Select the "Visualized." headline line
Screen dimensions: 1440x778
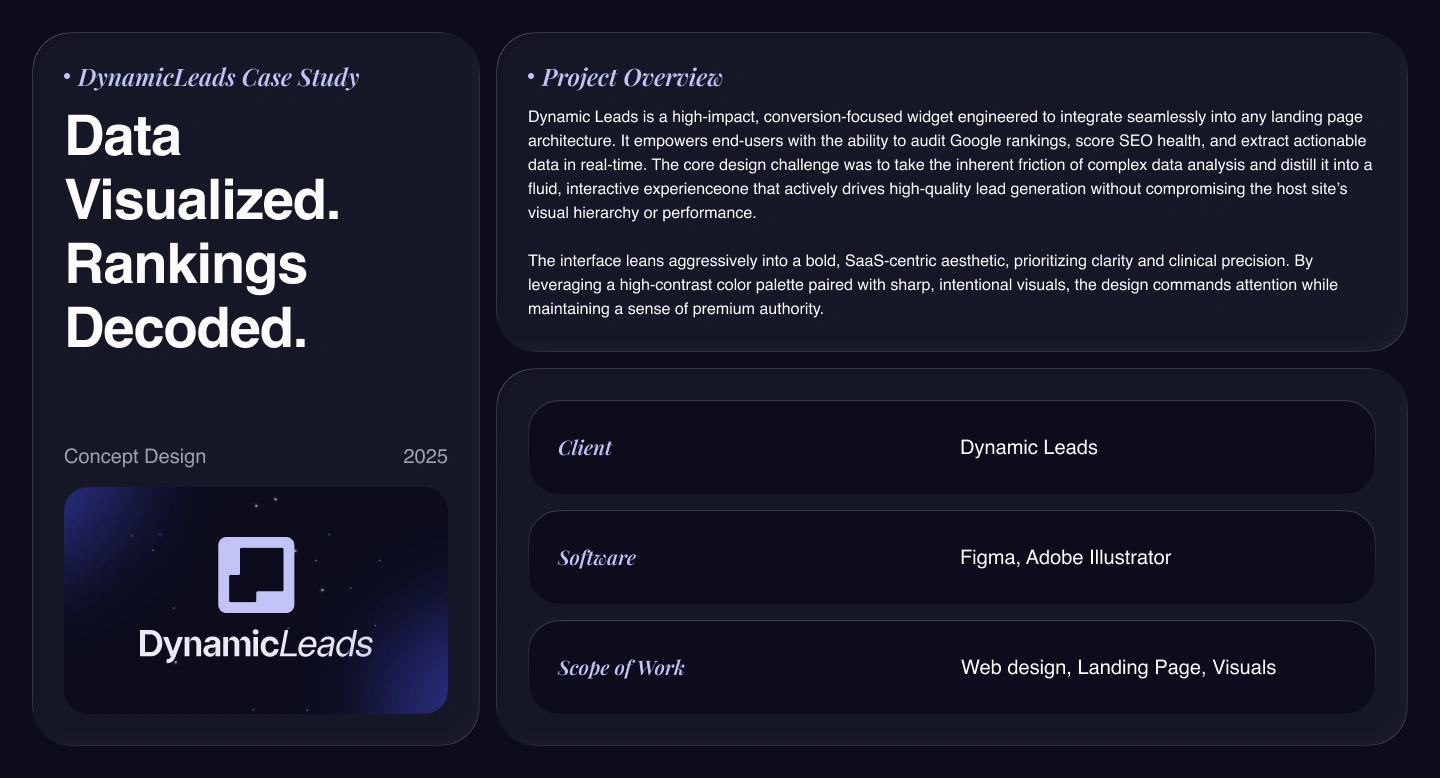(x=203, y=200)
